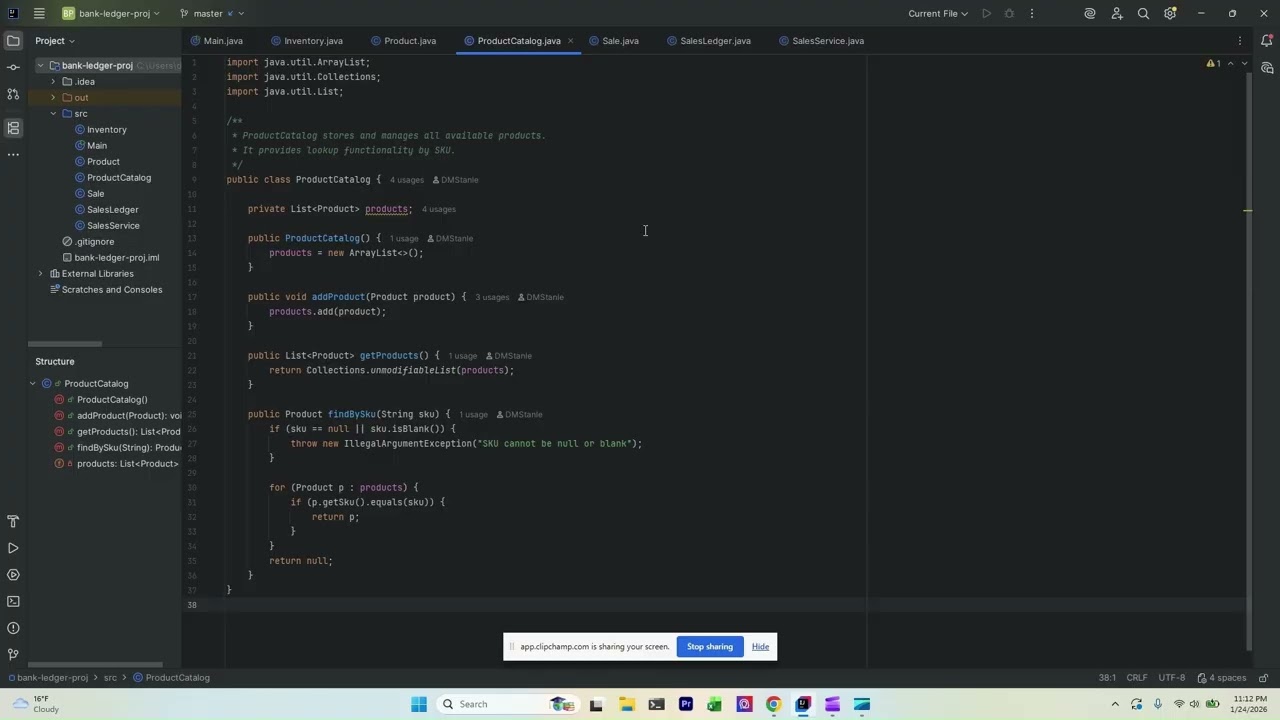
Task: Go to next highlighted problem arrow
Action: [x=1244, y=63]
